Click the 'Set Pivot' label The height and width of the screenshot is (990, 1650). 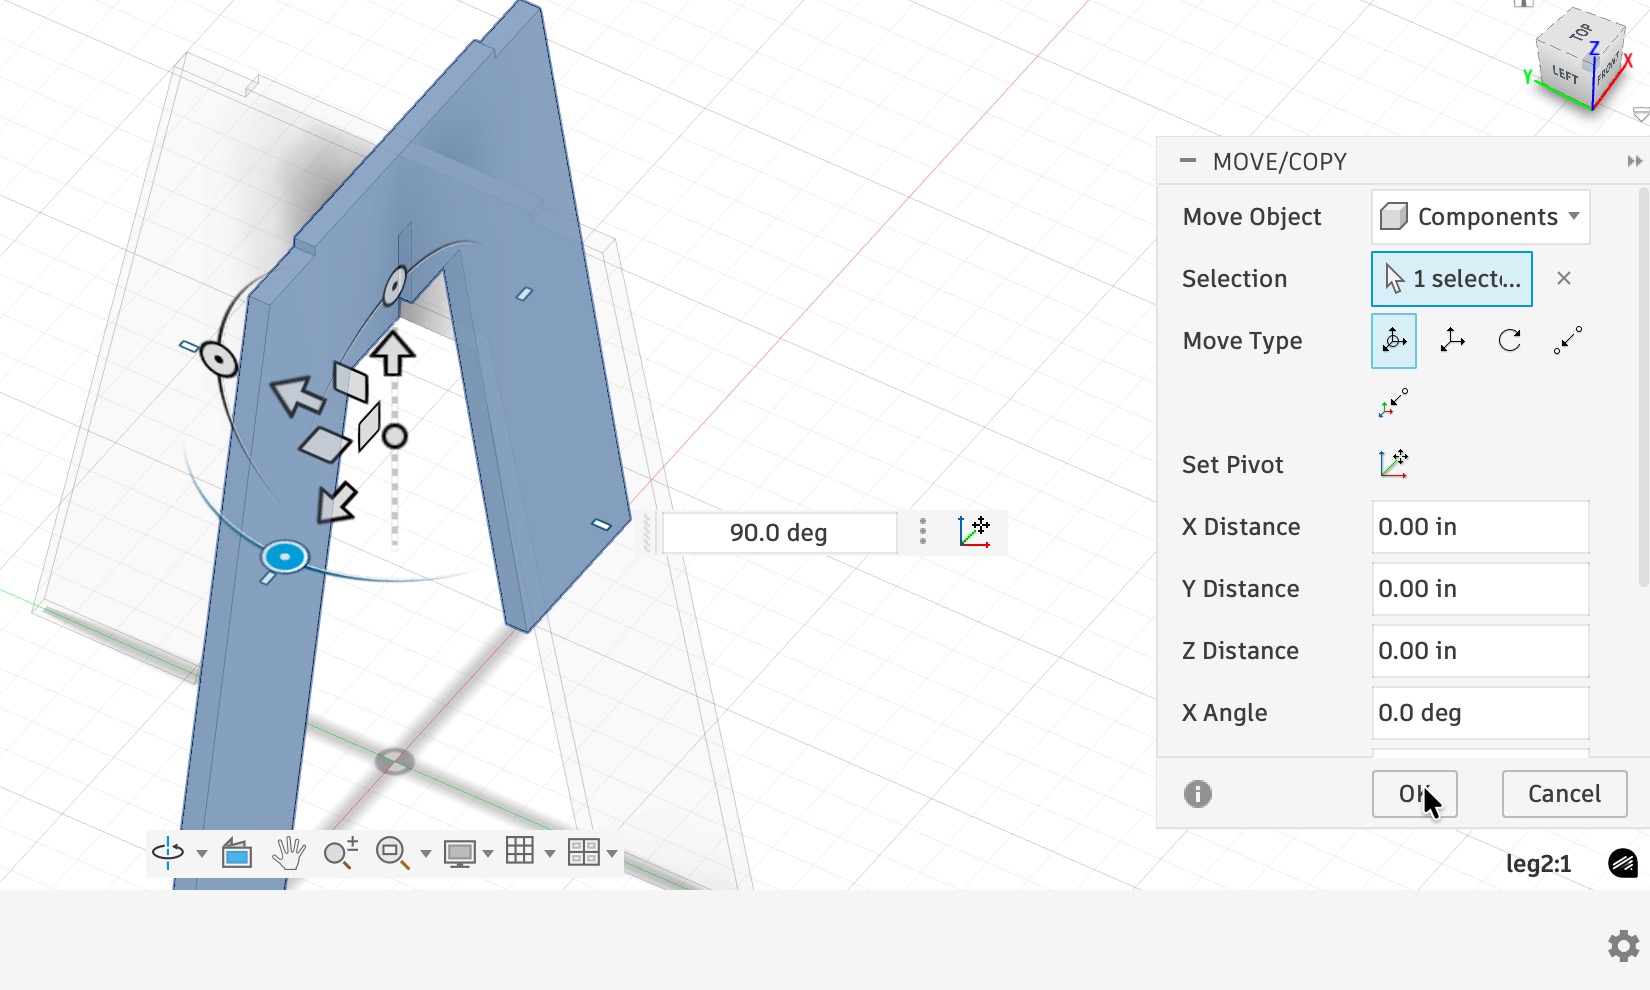click(1232, 465)
